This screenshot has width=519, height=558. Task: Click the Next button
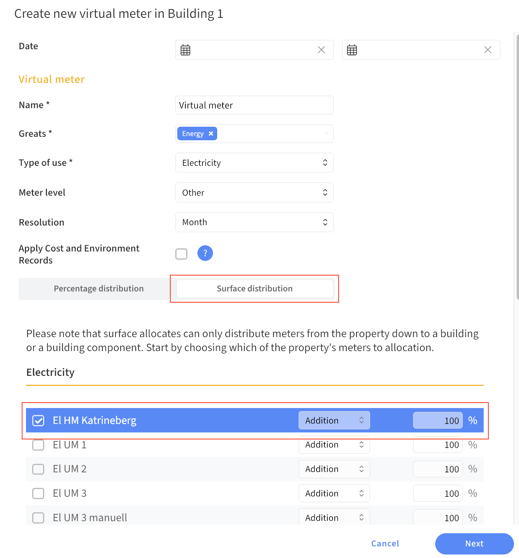(474, 543)
